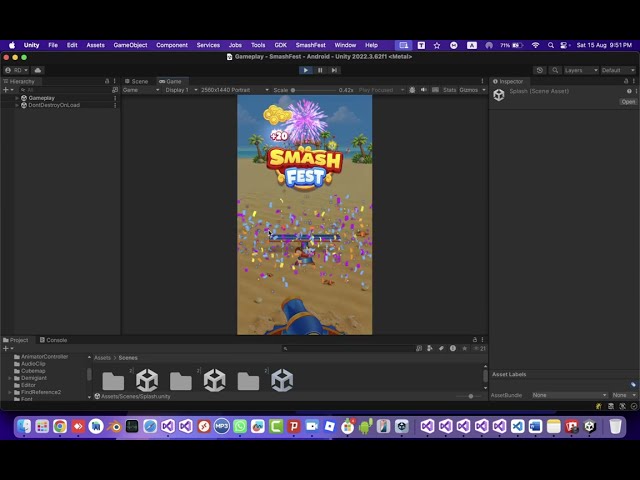Expand the Demigiant folder
Screen dimensions: 640x480
10,378
